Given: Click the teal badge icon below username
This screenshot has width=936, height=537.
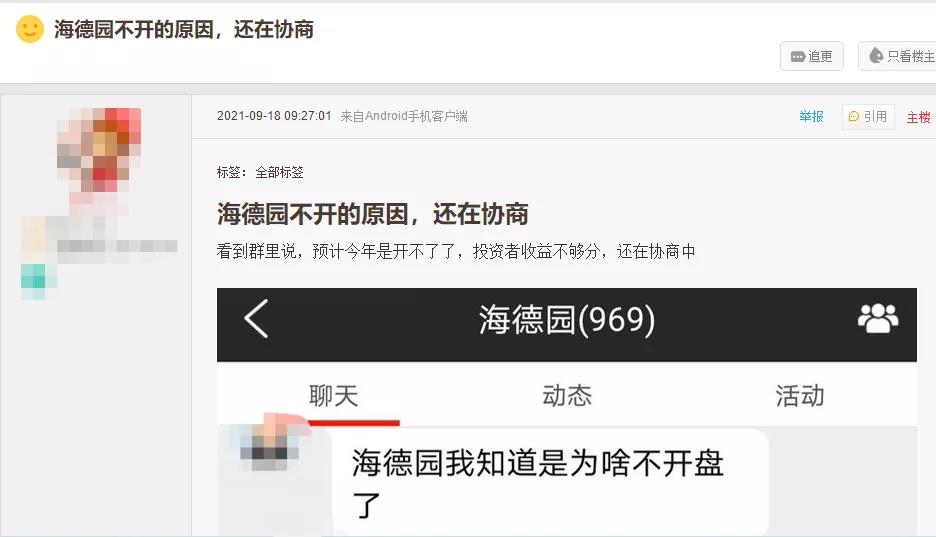Looking at the screenshot, I should (x=34, y=278).
